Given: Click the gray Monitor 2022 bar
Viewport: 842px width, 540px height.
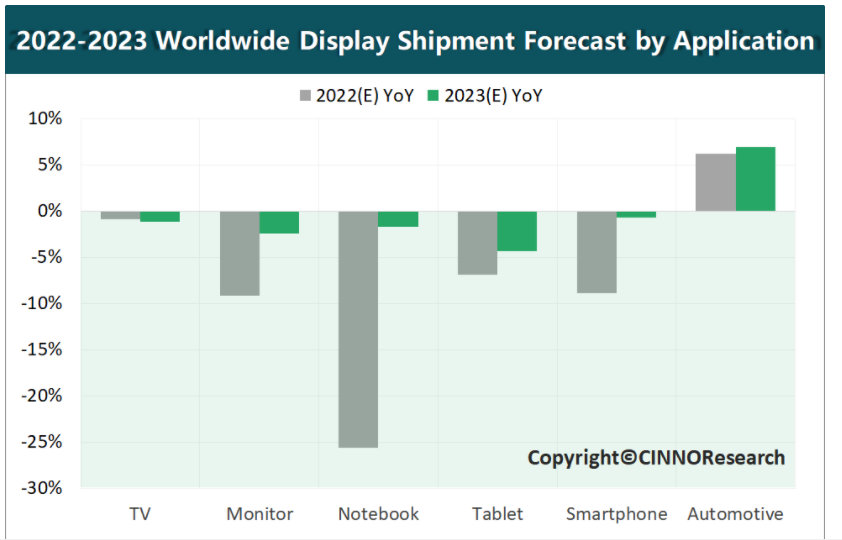Looking at the screenshot, I should pos(240,253).
